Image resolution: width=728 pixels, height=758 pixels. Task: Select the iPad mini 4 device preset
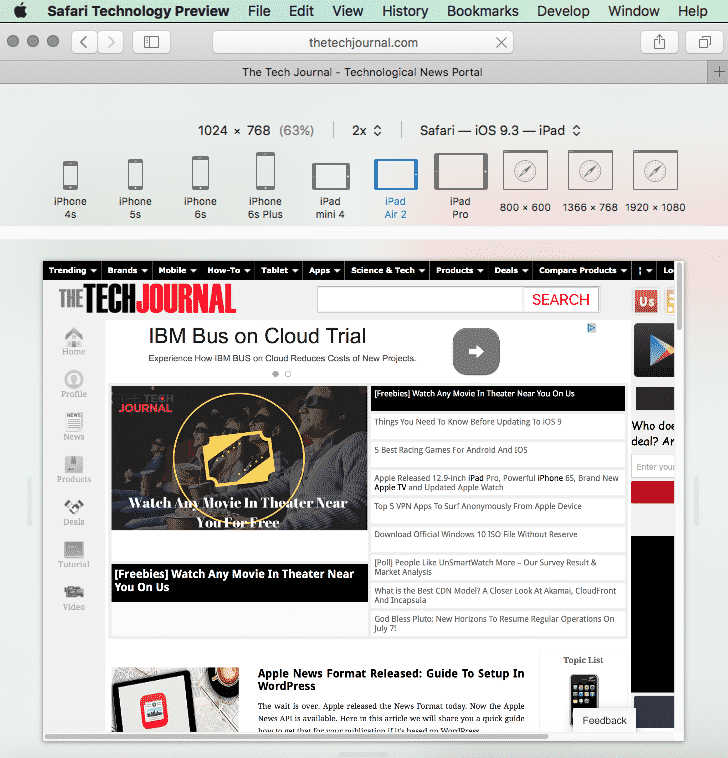pos(330,177)
